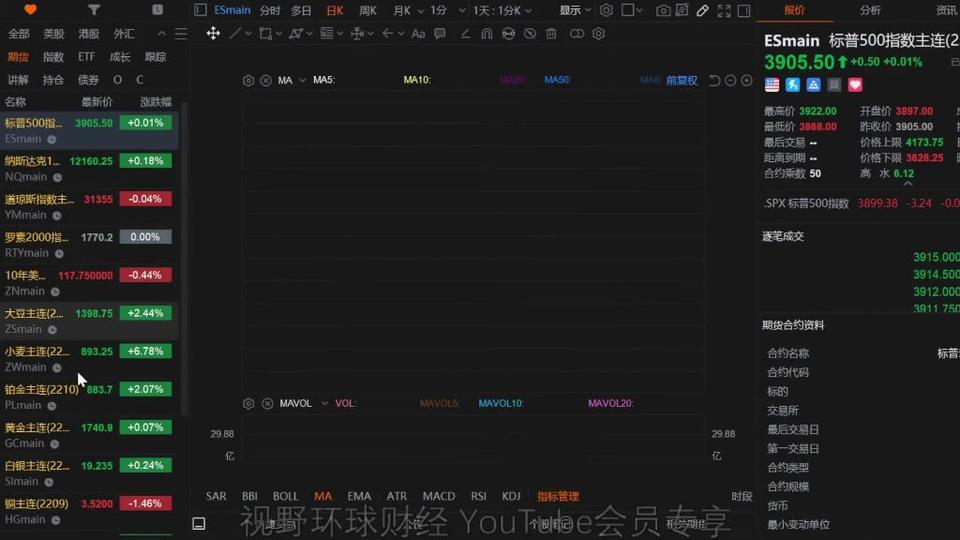Image resolution: width=960 pixels, height=540 pixels.
Task: Hide drawings with the slashed-circle icon
Action: (x=530, y=34)
